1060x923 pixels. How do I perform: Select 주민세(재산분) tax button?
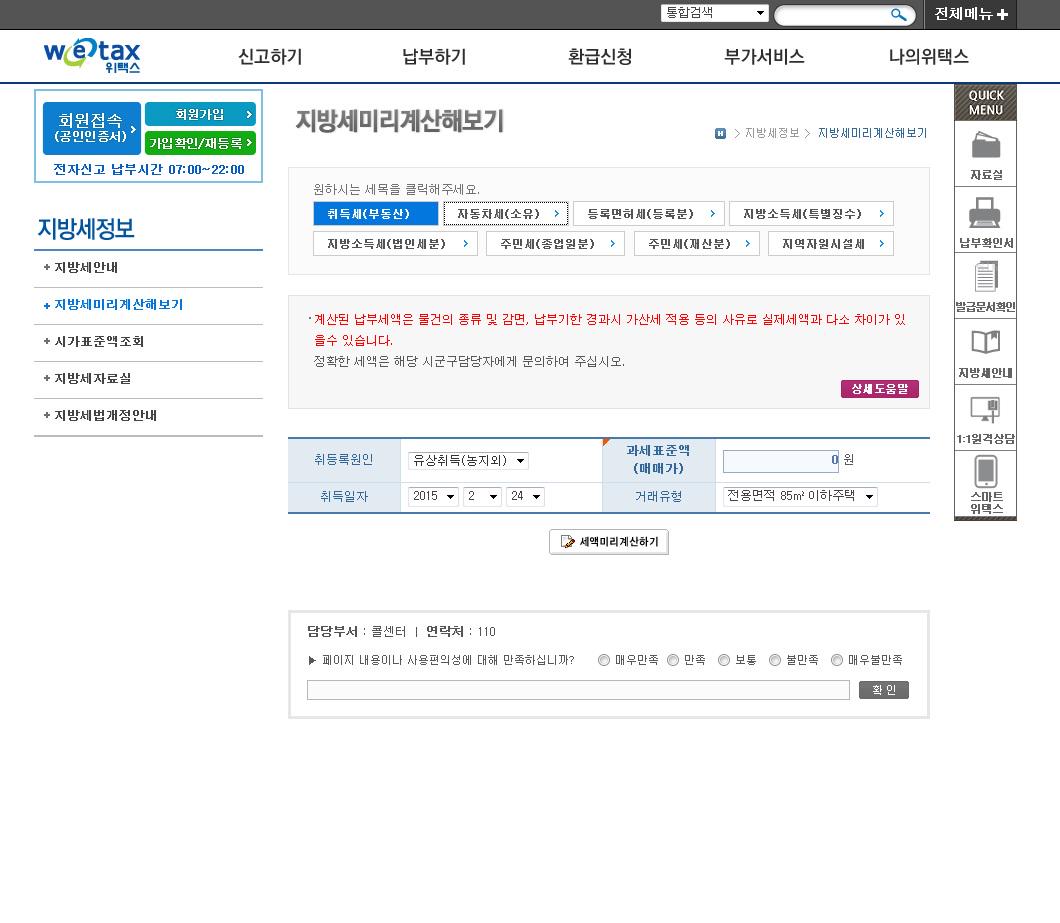point(697,243)
